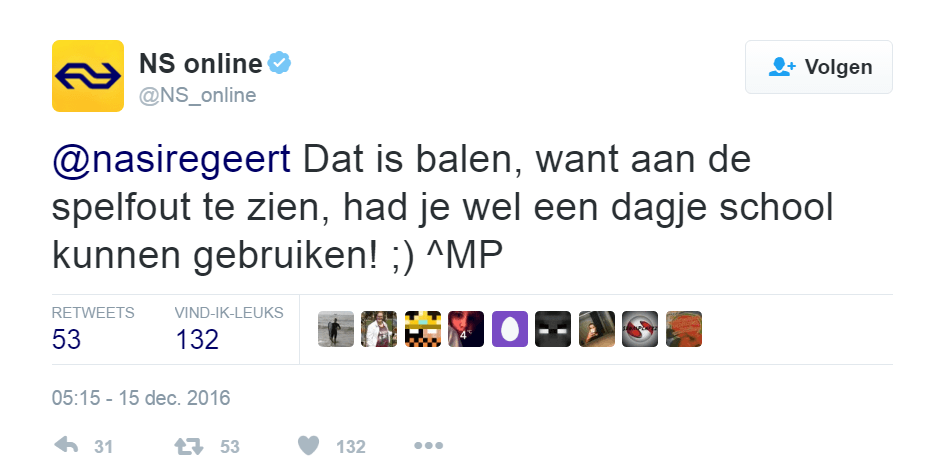Click the @NS_online handle
This screenshot has height=473, width=944.
pos(197,95)
